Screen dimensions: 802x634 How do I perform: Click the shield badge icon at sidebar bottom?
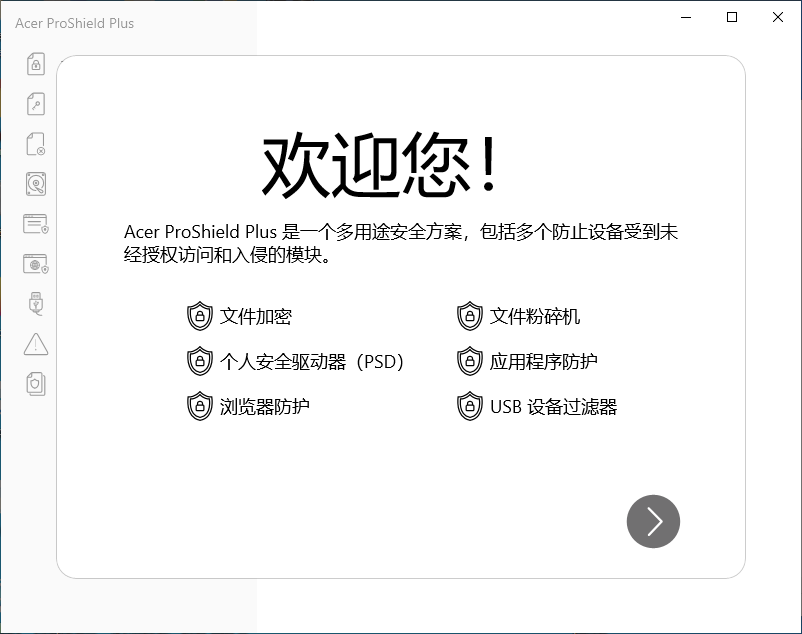(35, 383)
